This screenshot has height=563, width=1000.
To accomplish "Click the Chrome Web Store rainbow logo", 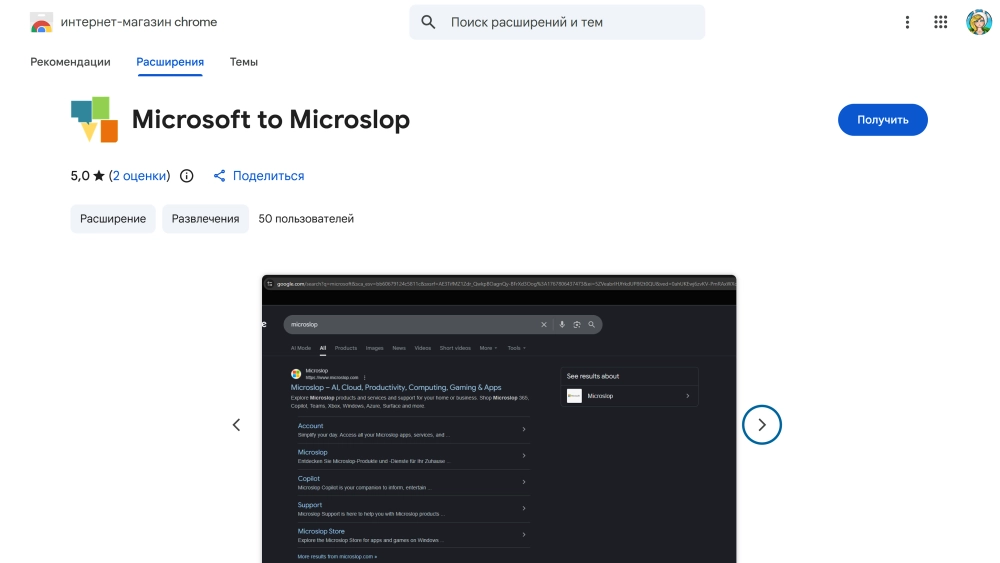I will 41,22.
